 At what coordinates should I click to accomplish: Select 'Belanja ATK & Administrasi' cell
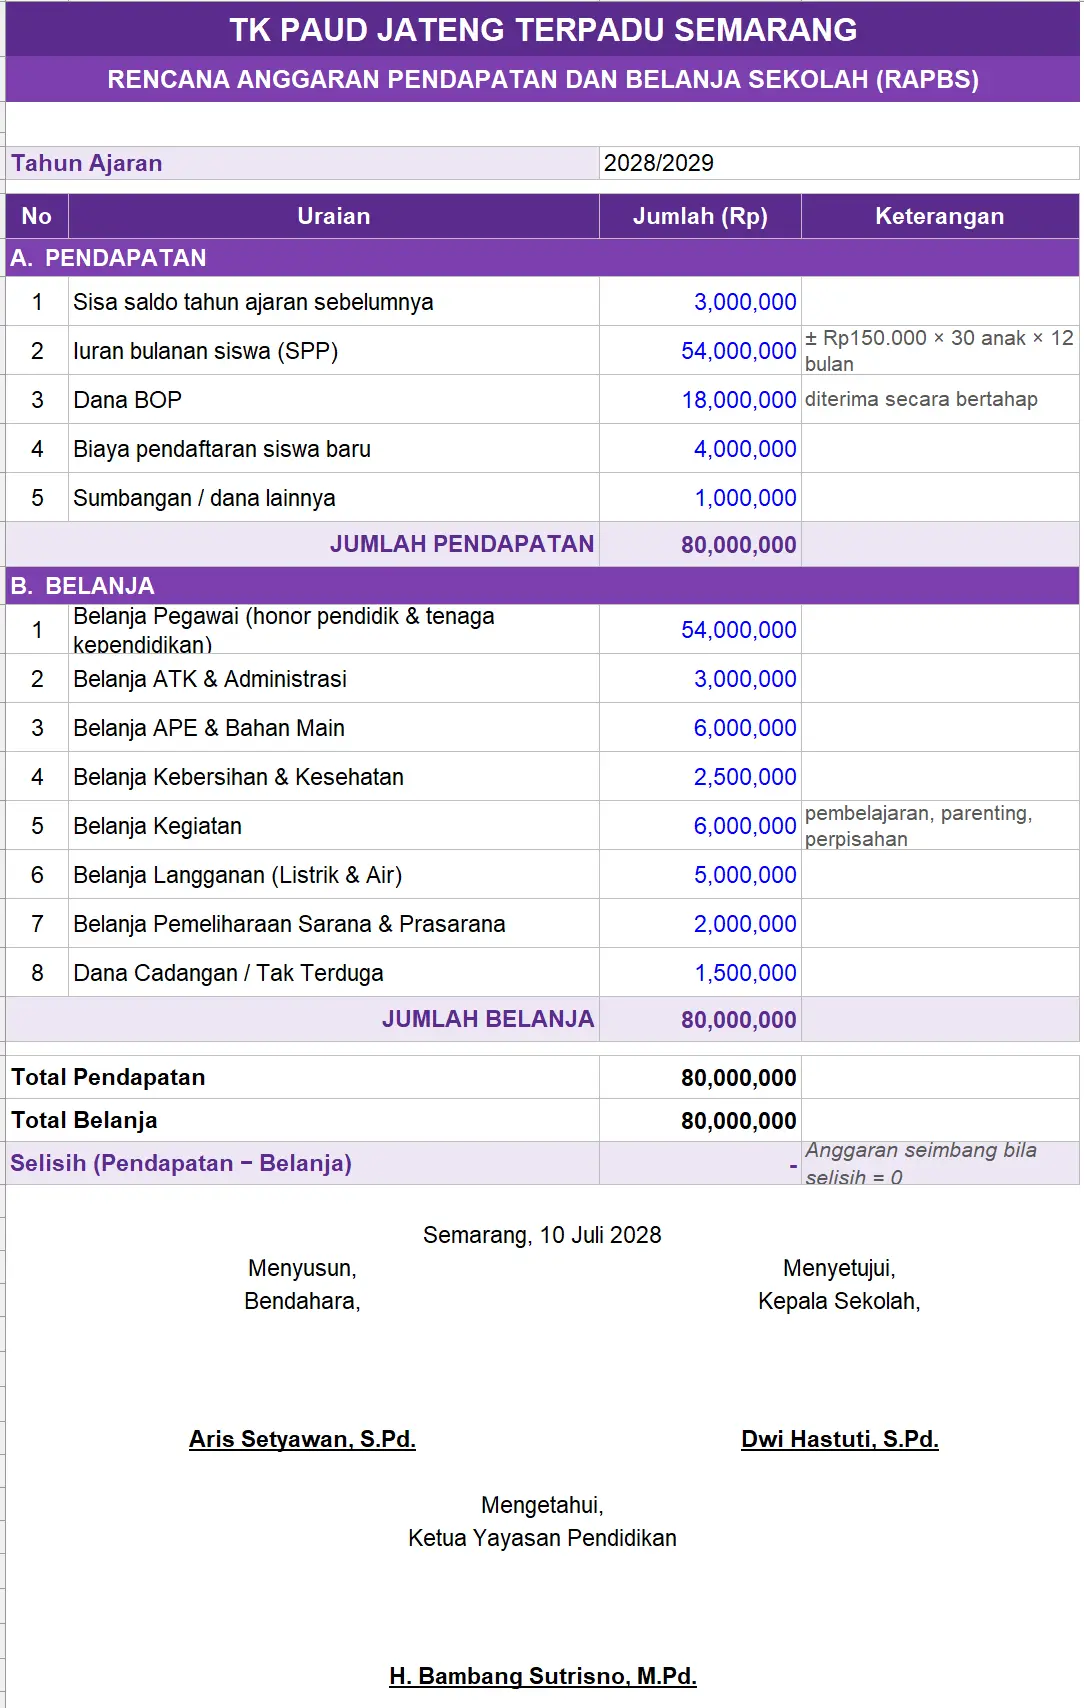coord(334,679)
